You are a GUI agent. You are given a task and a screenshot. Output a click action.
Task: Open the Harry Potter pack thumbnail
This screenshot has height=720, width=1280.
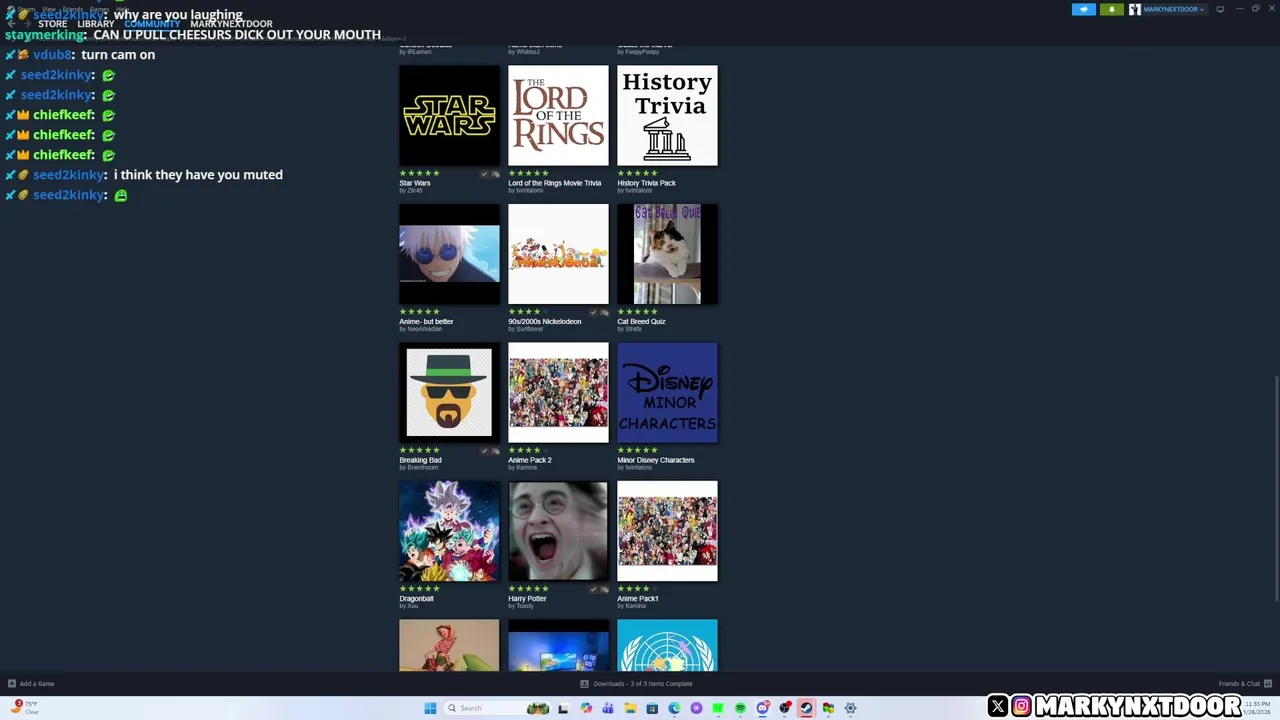[558, 531]
